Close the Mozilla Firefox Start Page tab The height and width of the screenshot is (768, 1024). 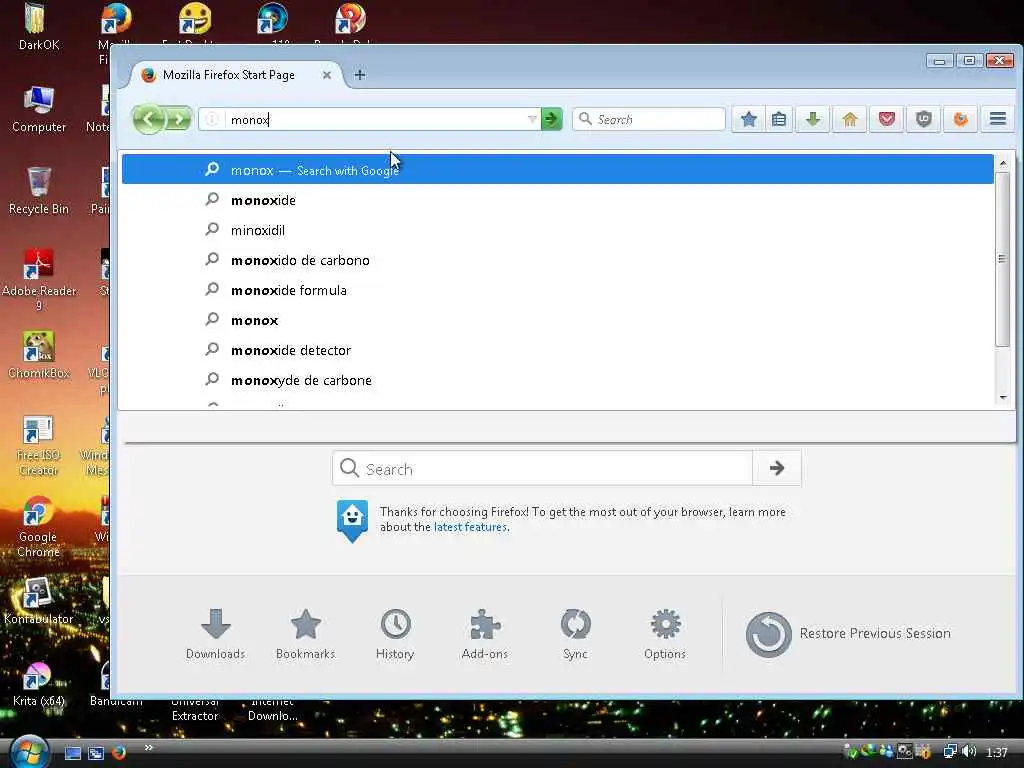[327, 75]
